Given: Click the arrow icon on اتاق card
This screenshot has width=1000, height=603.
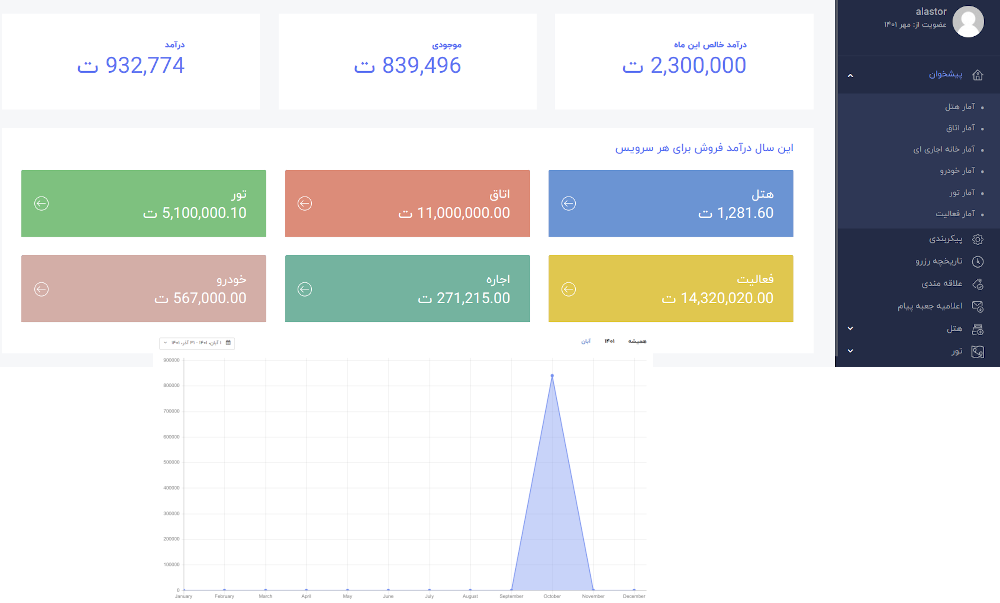Looking at the screenshot, I should pyautogui.click(x=306, y=203).
